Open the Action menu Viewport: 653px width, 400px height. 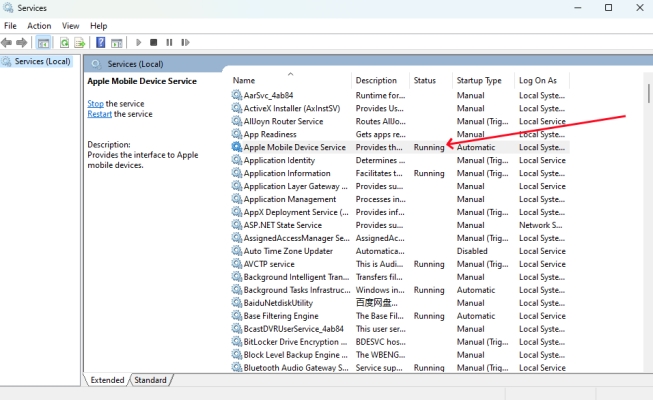point(39,25)
